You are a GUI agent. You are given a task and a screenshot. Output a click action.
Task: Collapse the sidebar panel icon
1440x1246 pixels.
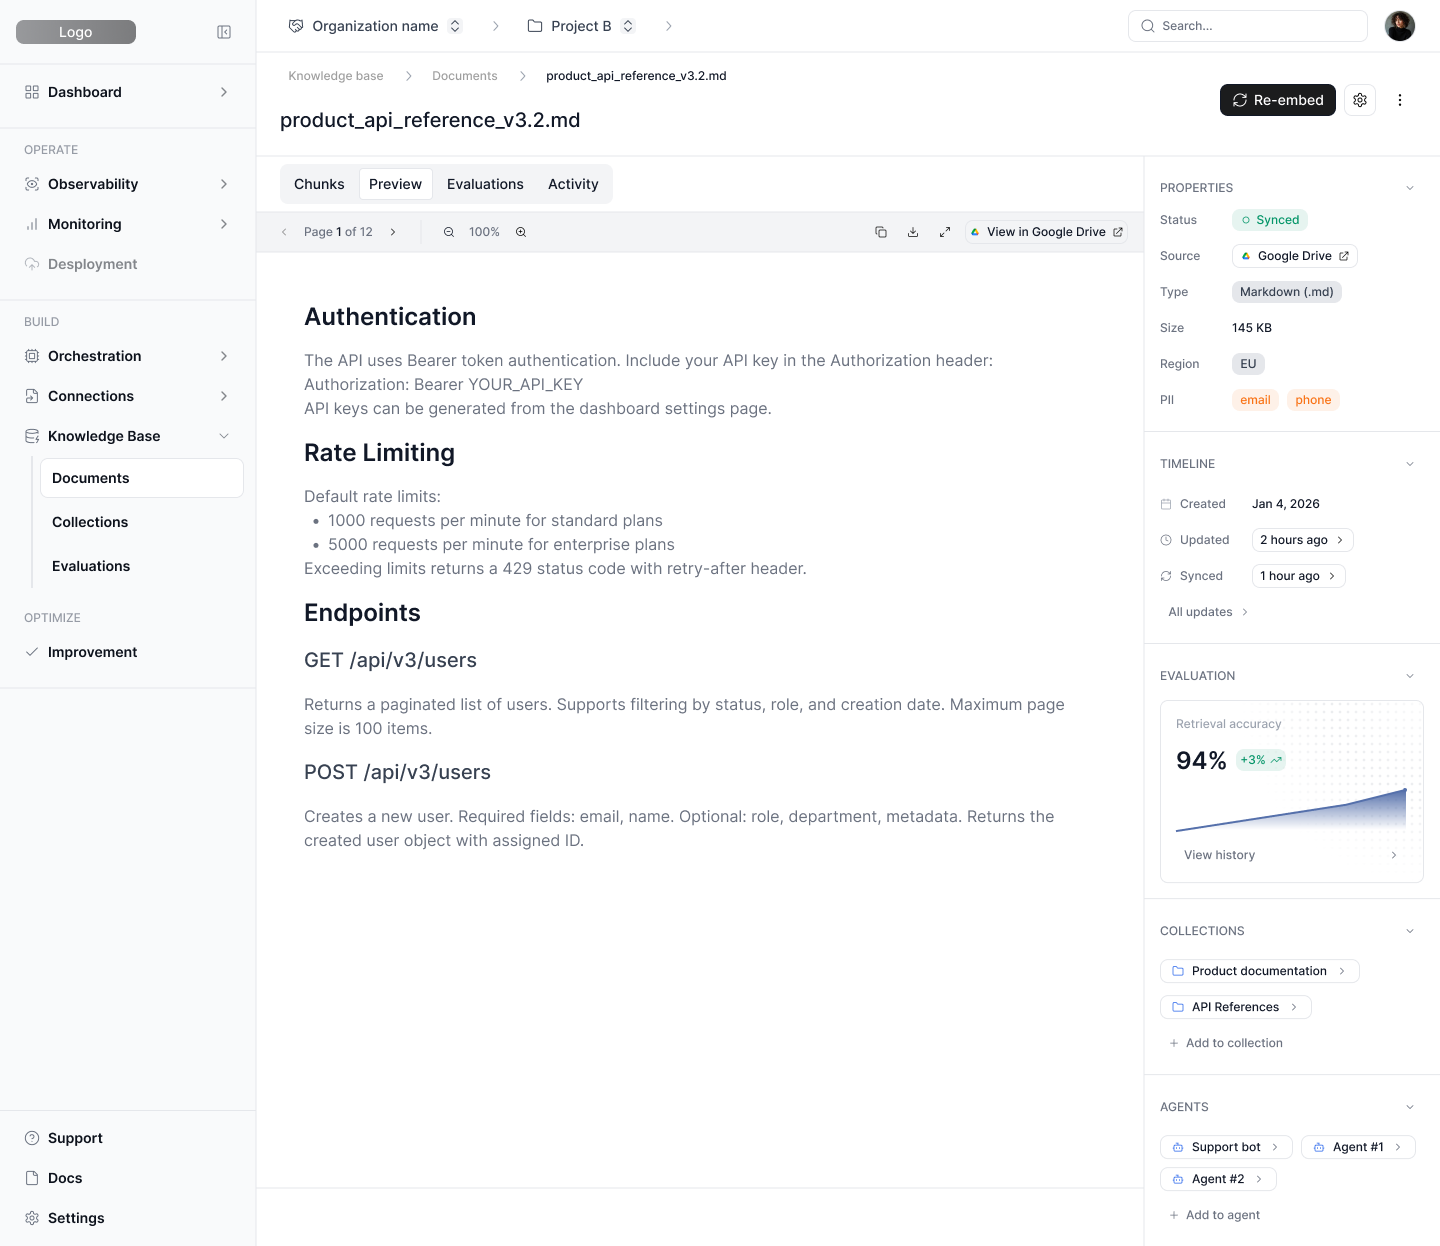point(224,32)
